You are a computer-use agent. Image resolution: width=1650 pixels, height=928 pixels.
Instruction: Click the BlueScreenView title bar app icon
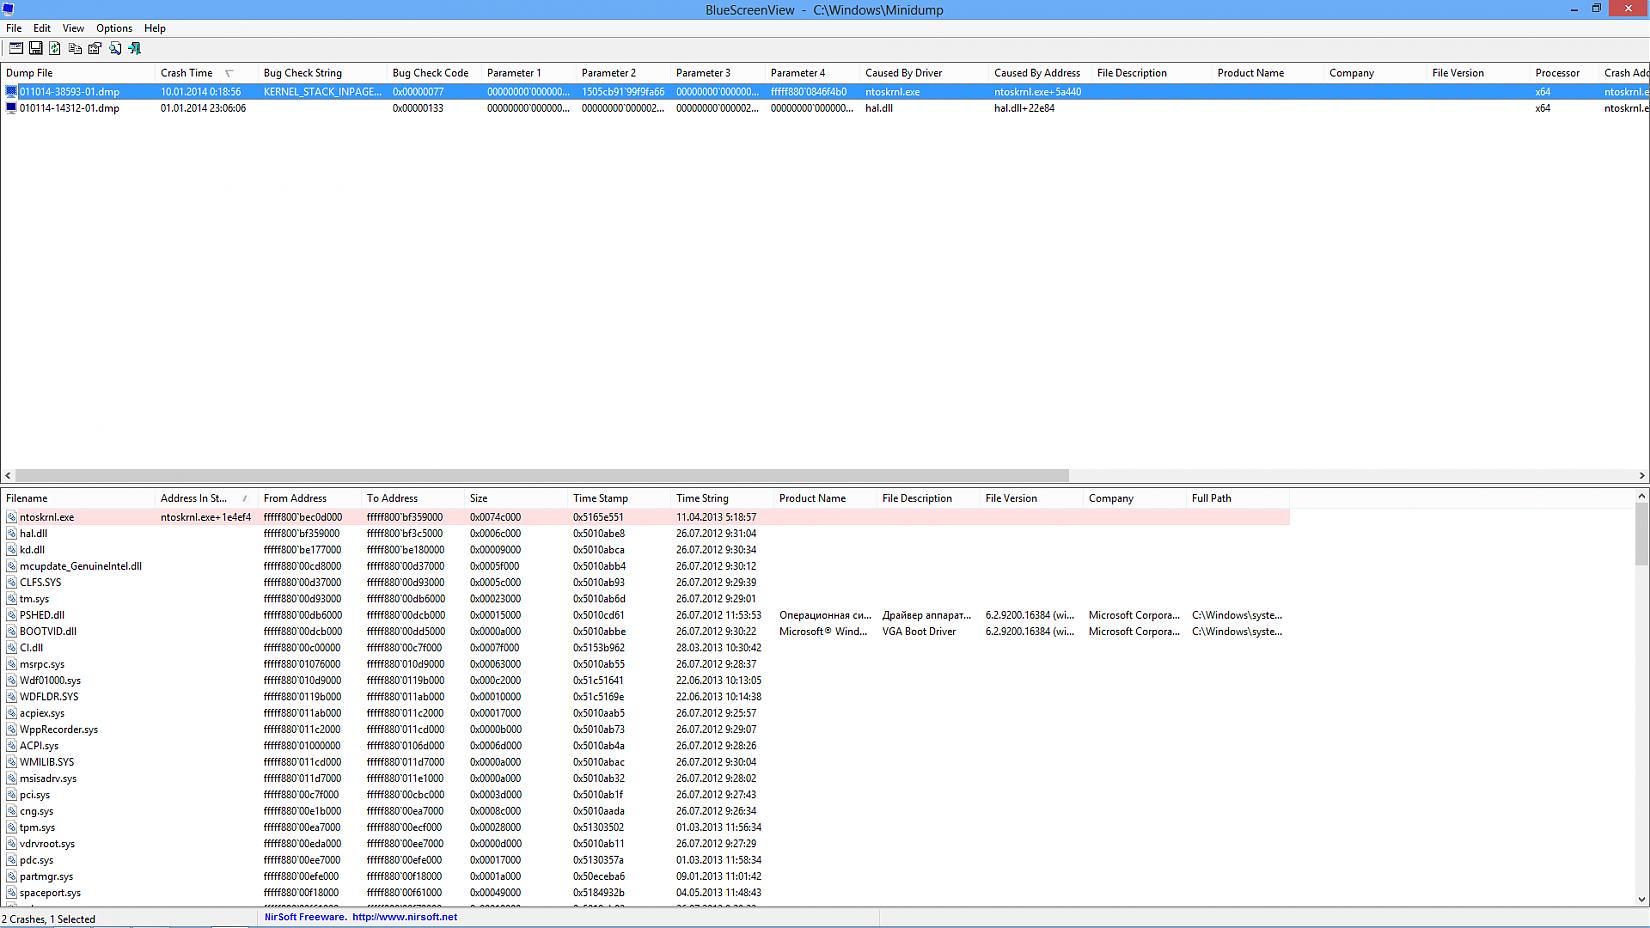click(8, 9)
